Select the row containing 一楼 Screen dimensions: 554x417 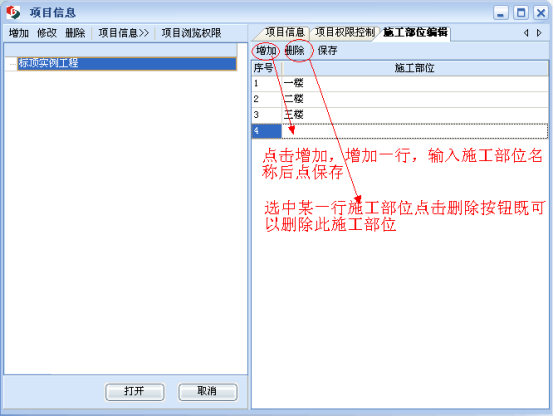click(400, 84)
